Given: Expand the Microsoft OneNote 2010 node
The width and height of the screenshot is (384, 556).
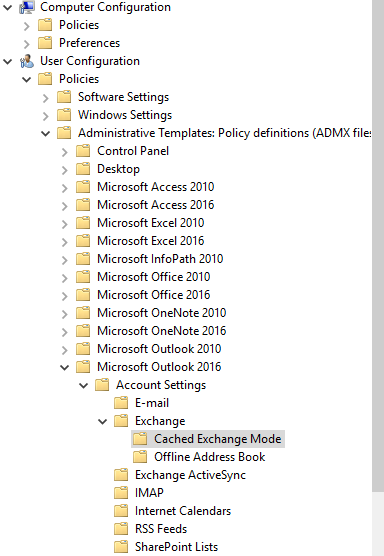Looking at the screenshot, I should (65, 314).
